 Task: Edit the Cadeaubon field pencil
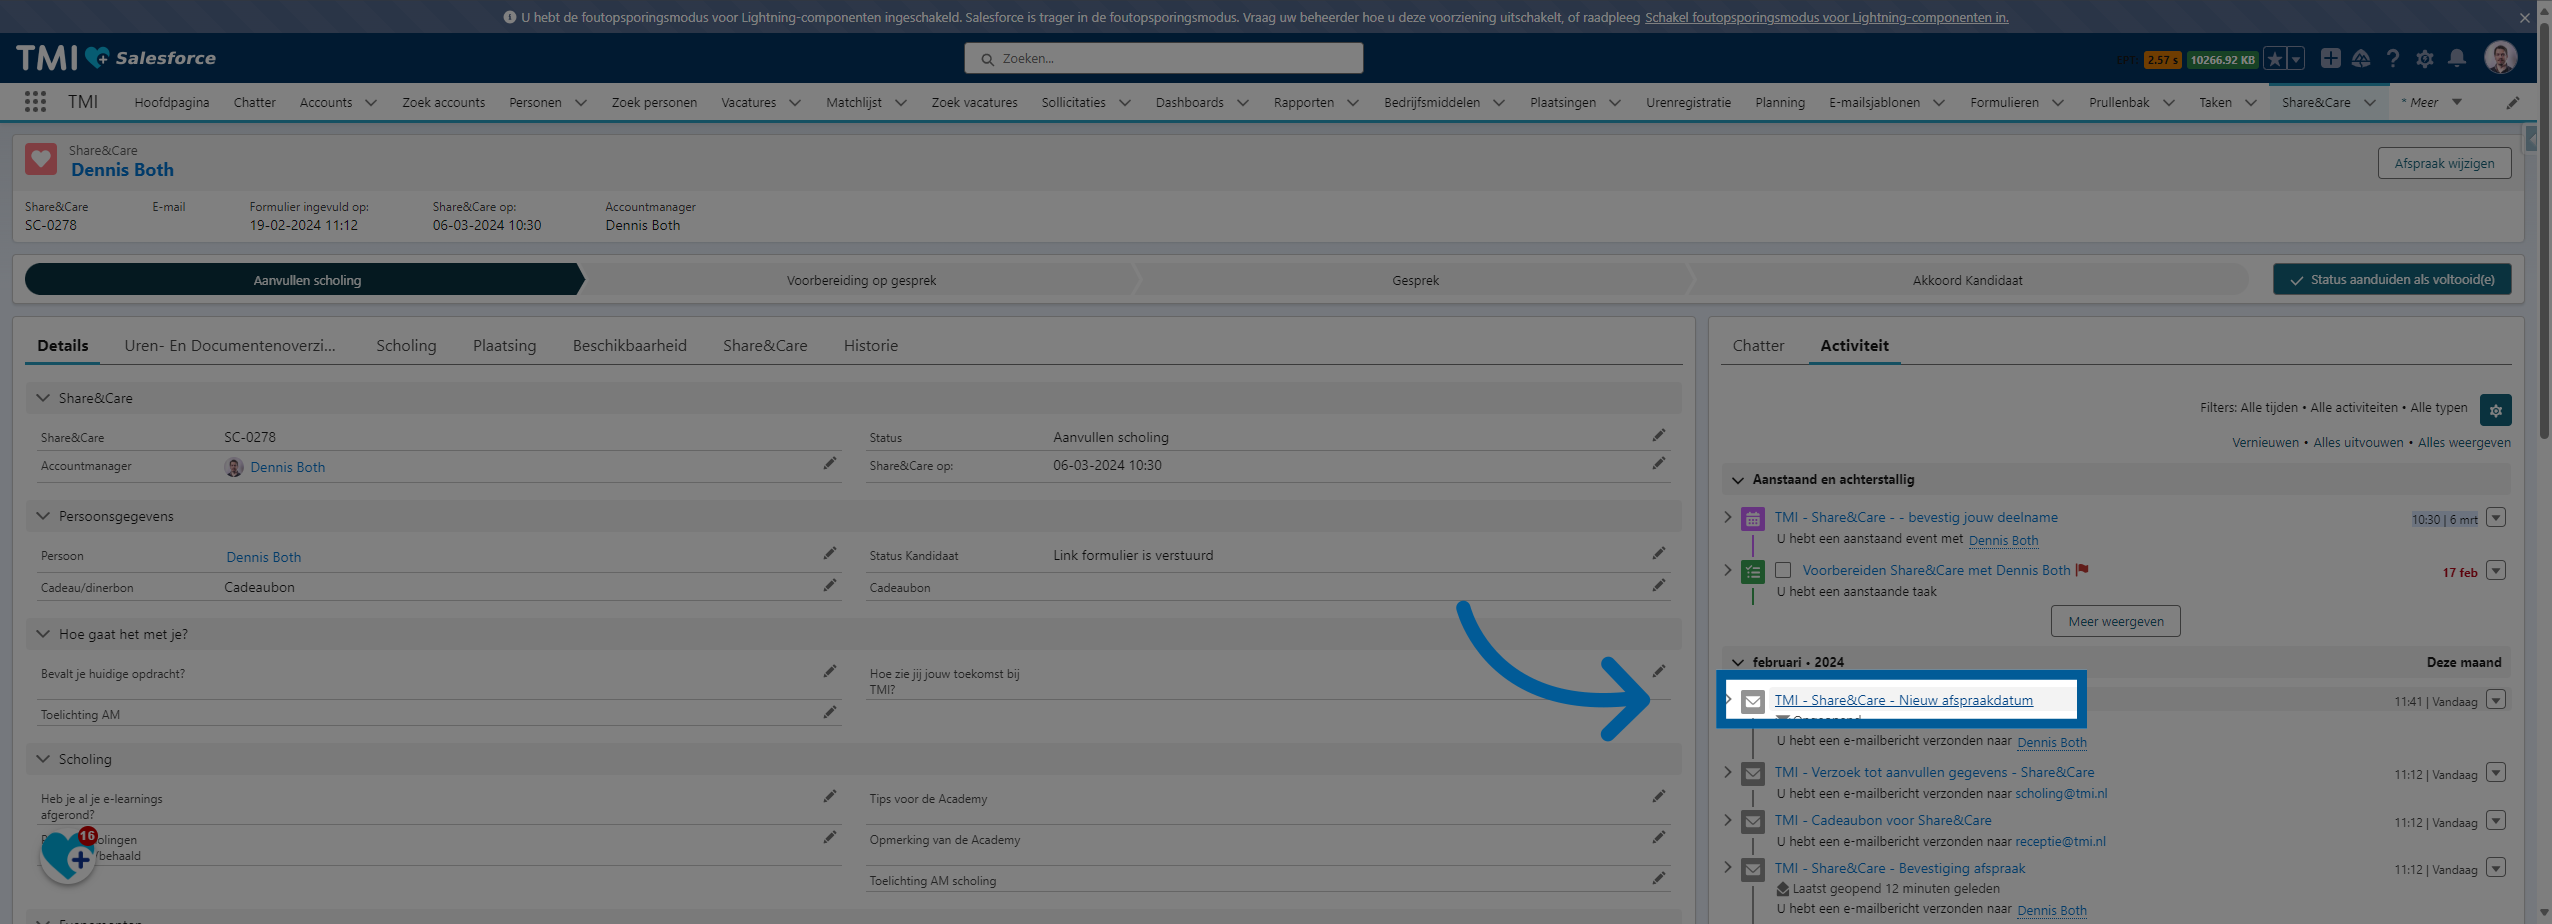click(x=1659, y=585)
